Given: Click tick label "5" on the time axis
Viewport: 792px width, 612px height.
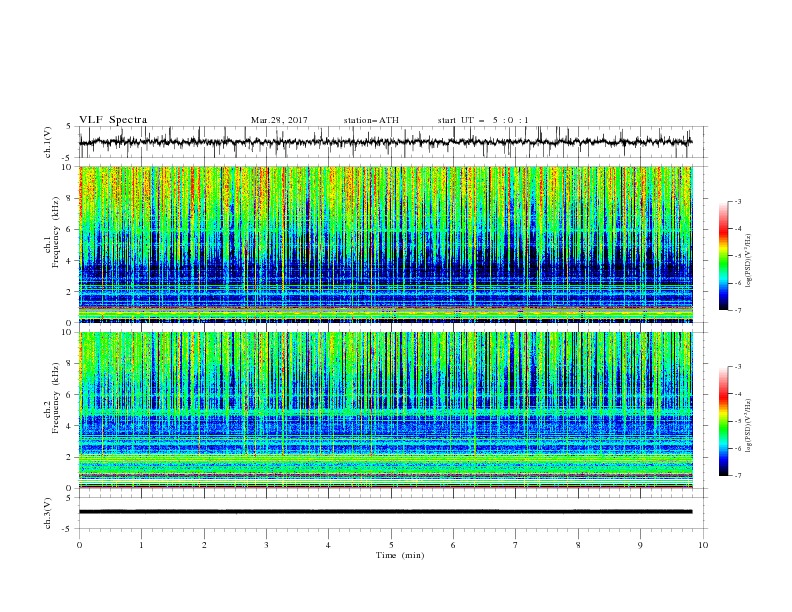Looking at the screenshot, I should [x=391, y=545].
